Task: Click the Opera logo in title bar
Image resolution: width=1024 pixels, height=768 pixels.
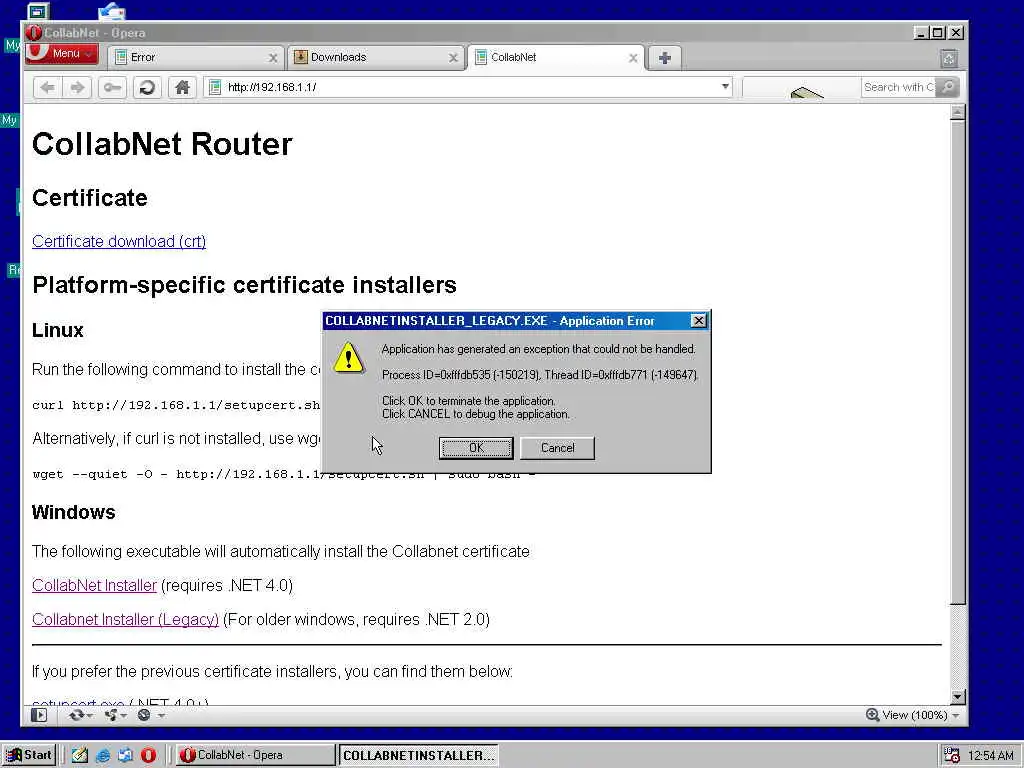Action: [34, 33]
